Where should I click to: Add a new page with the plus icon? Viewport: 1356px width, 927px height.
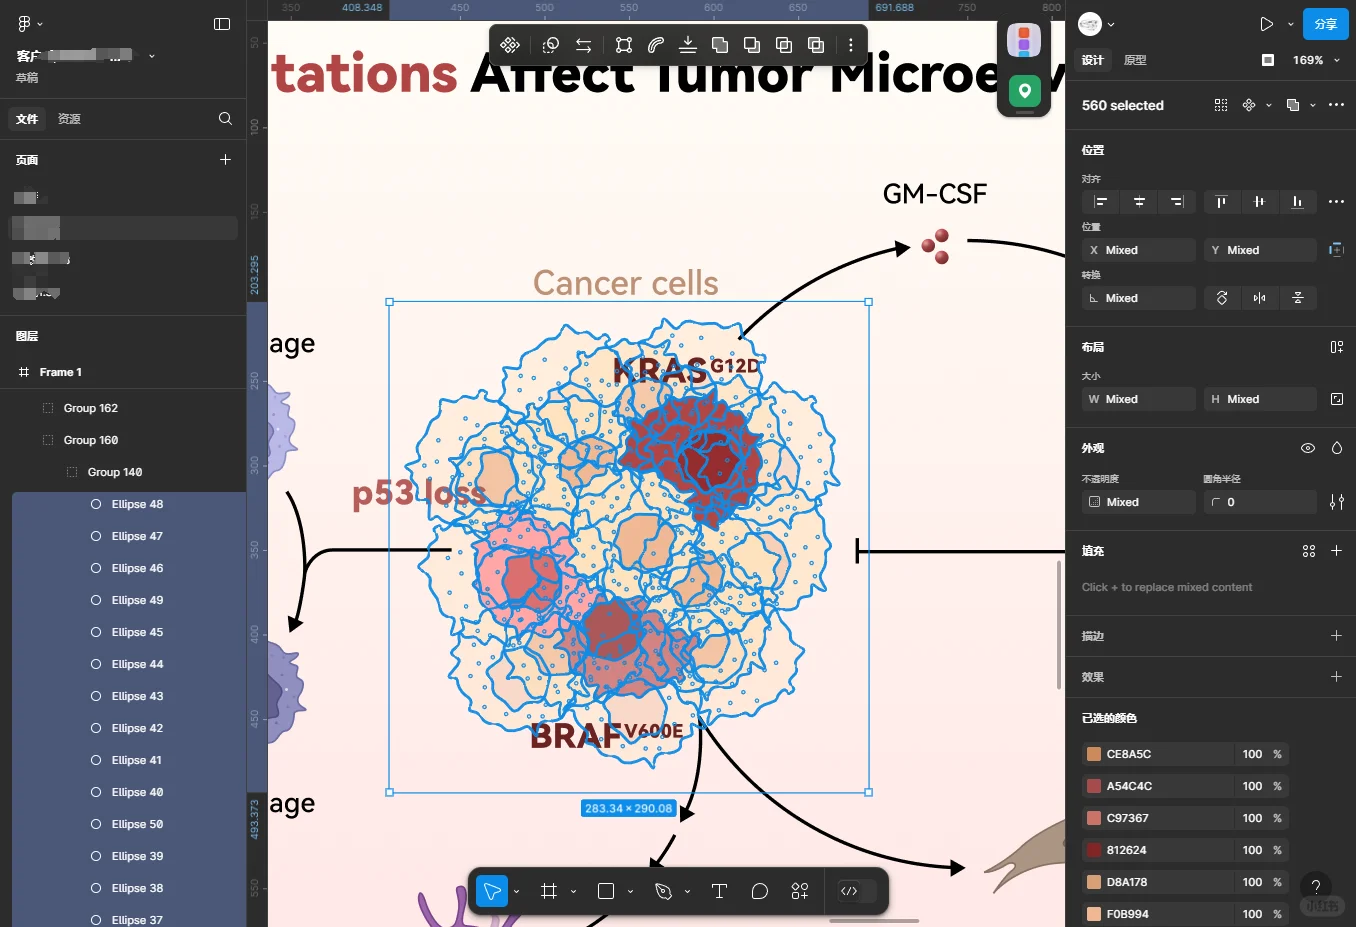[x=225, y=159]
